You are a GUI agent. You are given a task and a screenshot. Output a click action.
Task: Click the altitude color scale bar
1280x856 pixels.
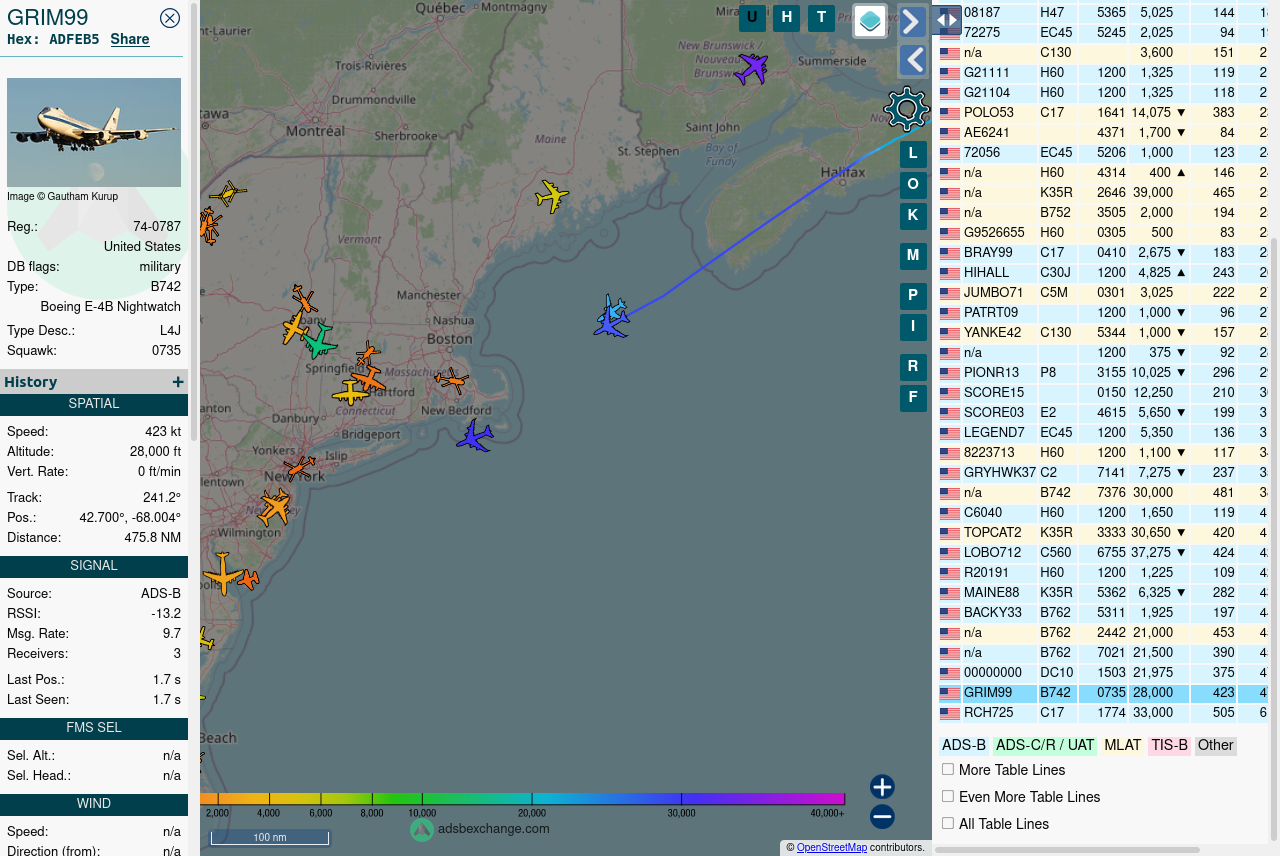[x=523, y=799]
